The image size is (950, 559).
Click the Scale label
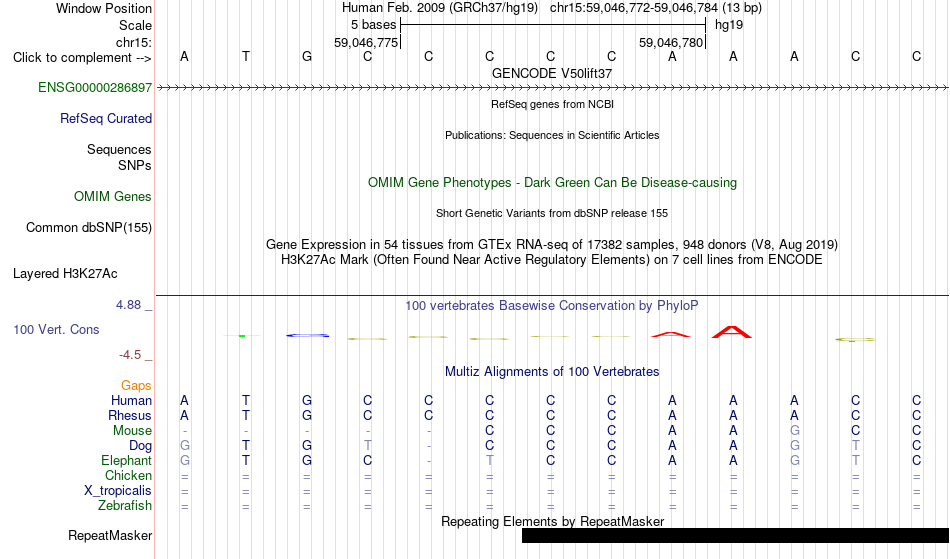click(x=135, y=26)
